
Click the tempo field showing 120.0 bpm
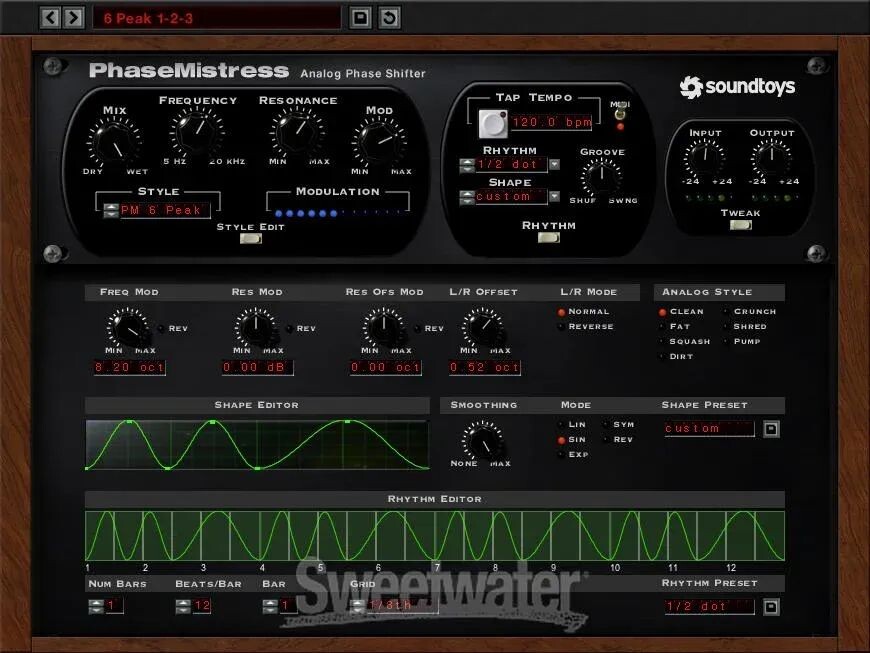pyautogui.click(x=549, y=124)
